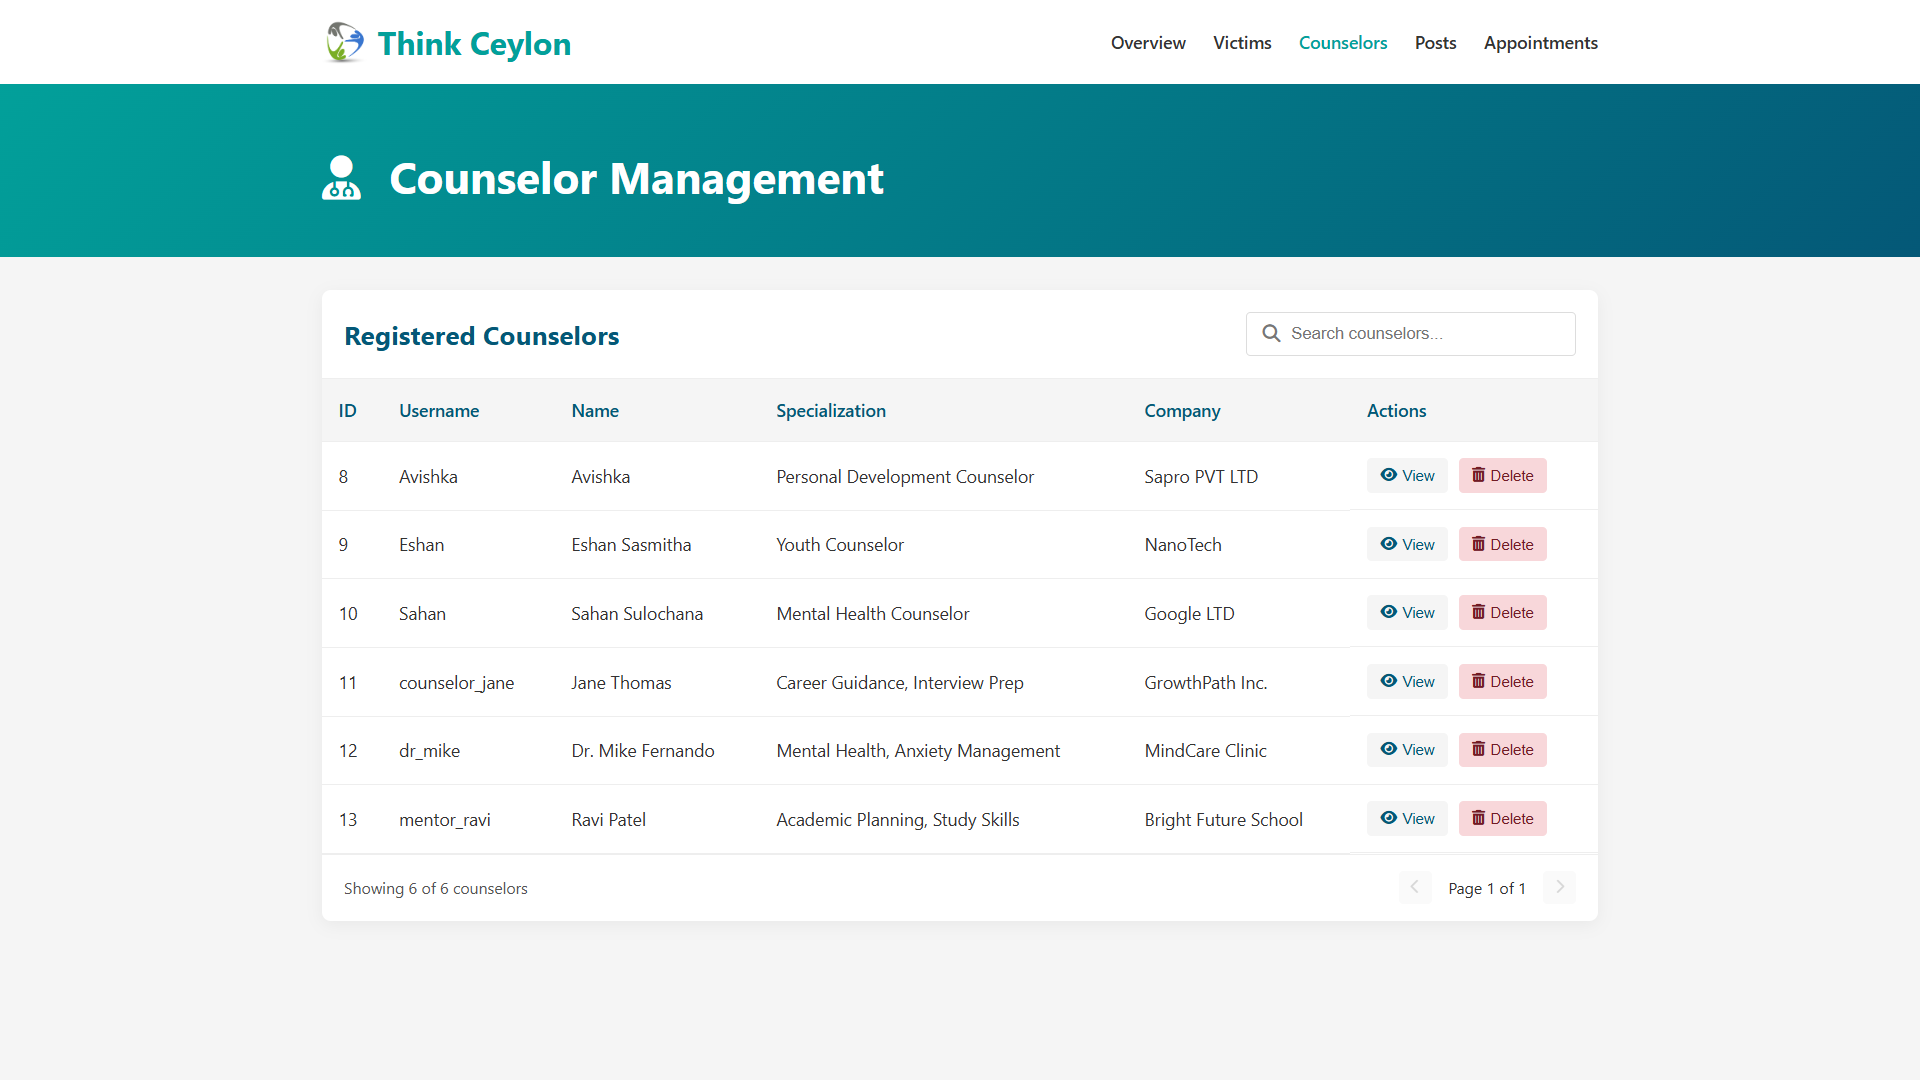This screenshot has height=1080, width=1920.
Task: Click the Username column header
Action: click(439, 411)
